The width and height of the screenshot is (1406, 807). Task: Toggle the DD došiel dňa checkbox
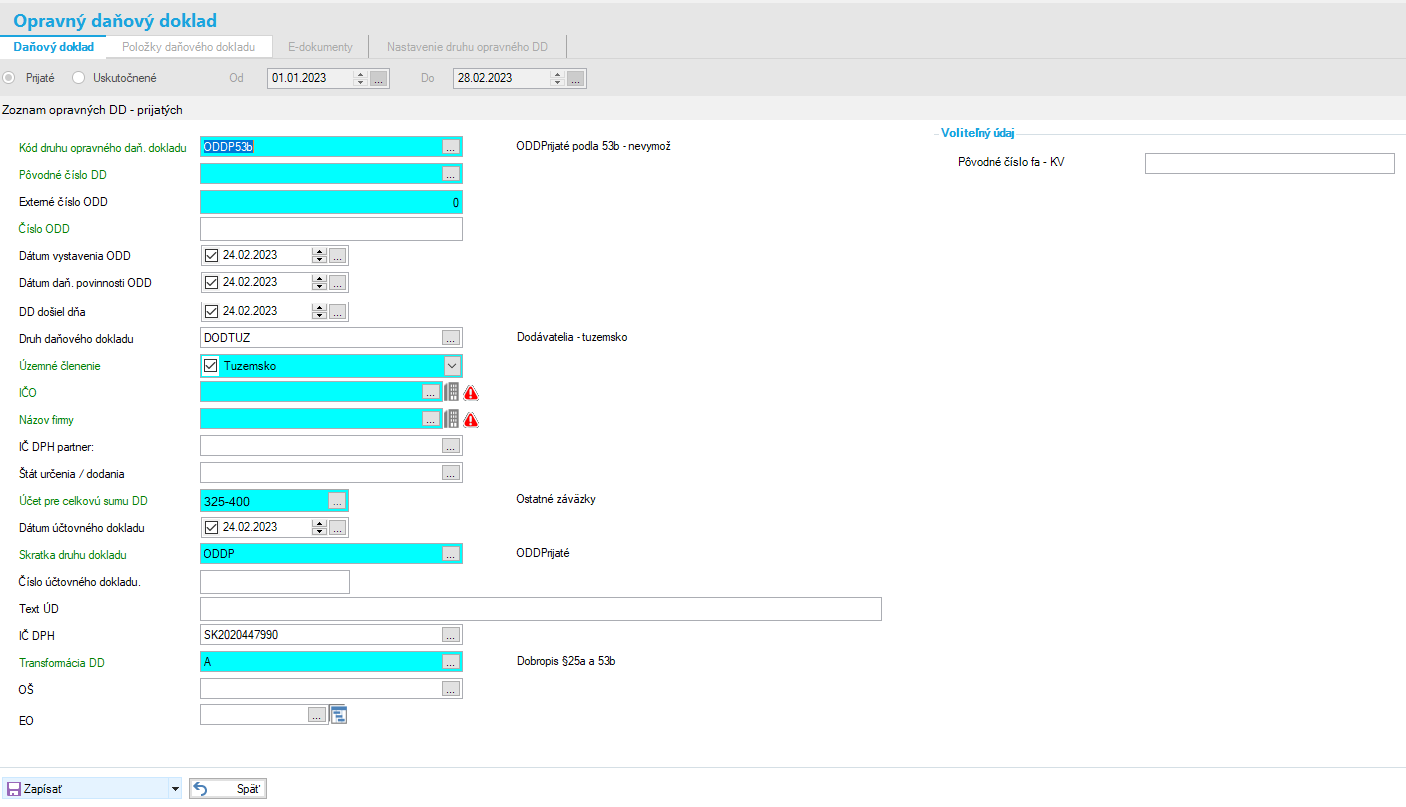pos(211,311)
